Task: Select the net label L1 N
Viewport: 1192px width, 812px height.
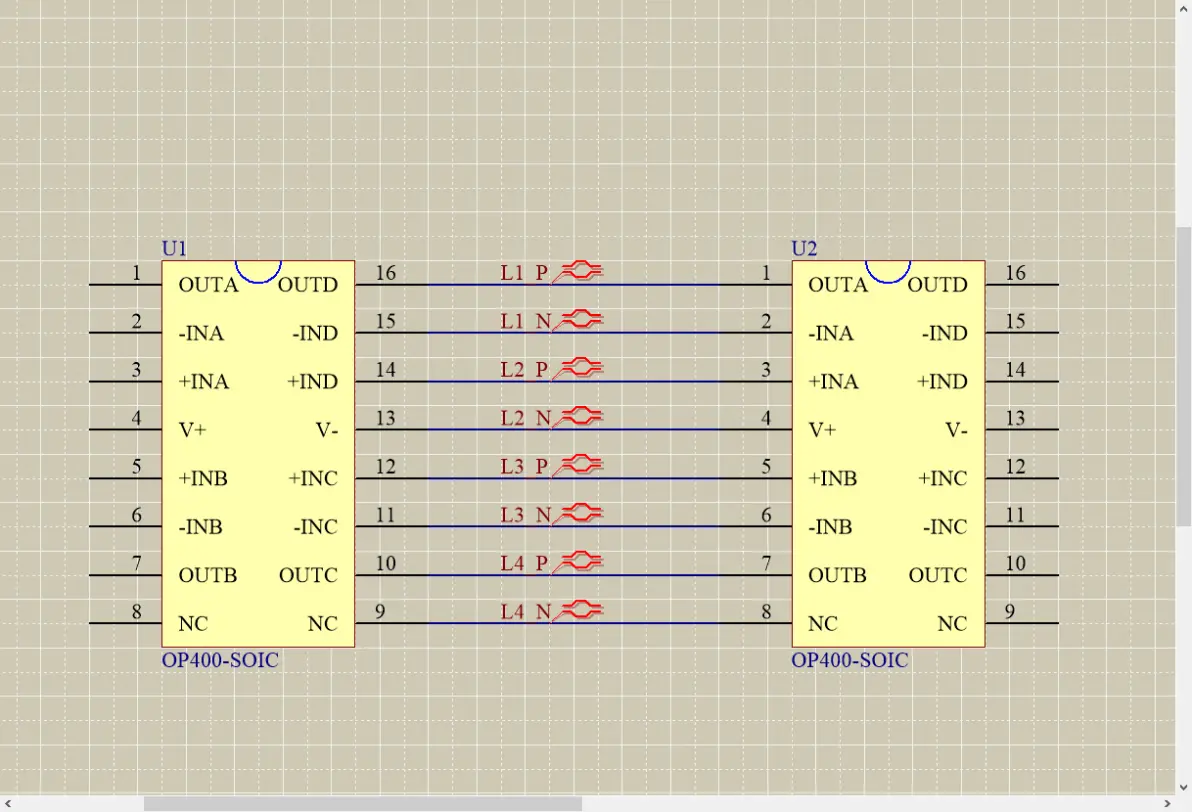Action: 525,322
